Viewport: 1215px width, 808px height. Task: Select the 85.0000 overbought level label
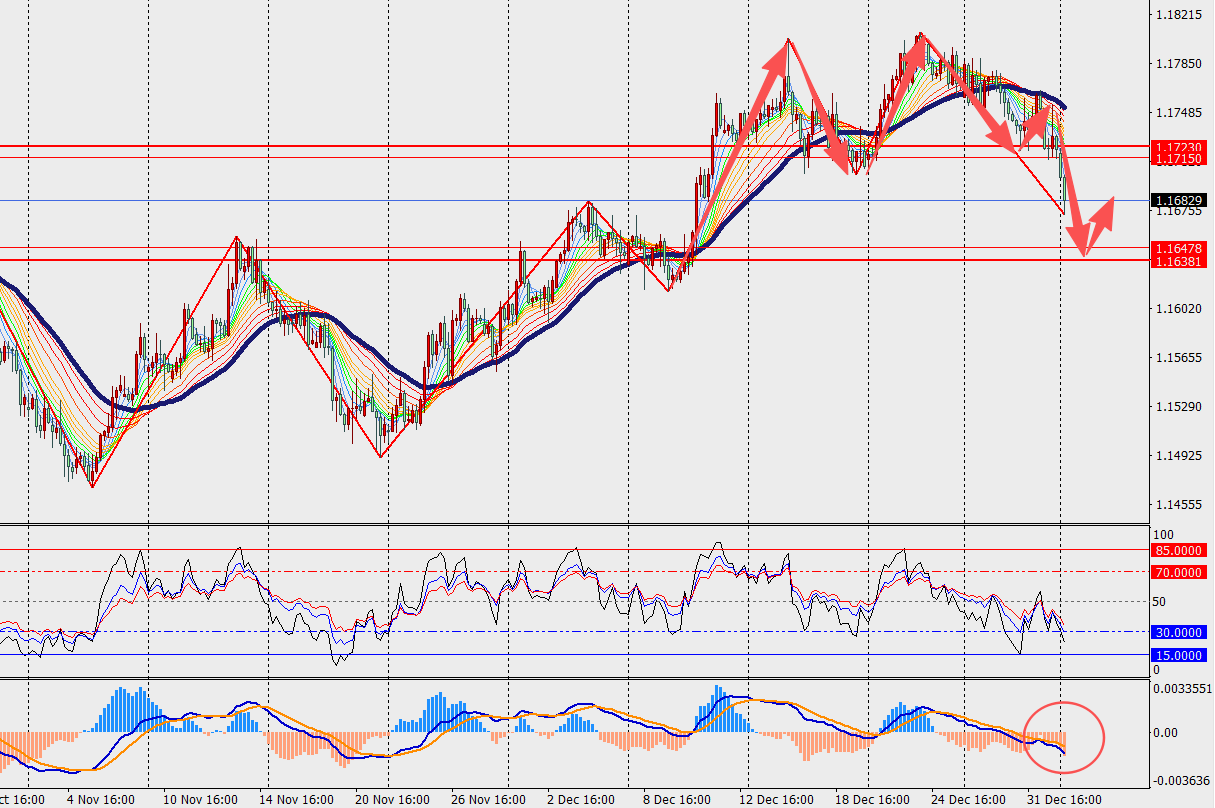(1179, 550)
